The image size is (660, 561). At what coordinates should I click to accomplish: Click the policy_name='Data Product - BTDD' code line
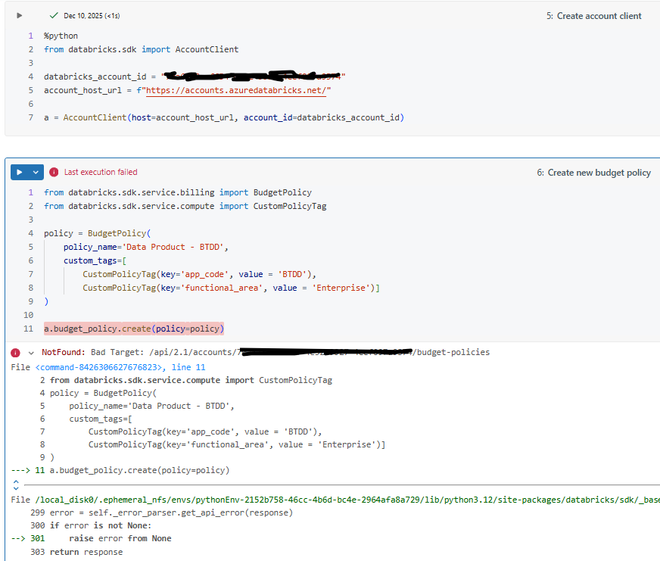pyautogui.click(x=146, y=247)
